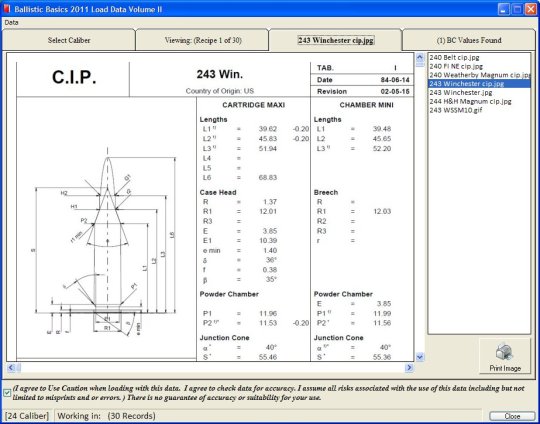This screenshot has height=424, width=540.
Task: Select 240 Weatherby Magnum cip.jpg entry
Action: tap(479, 75)
